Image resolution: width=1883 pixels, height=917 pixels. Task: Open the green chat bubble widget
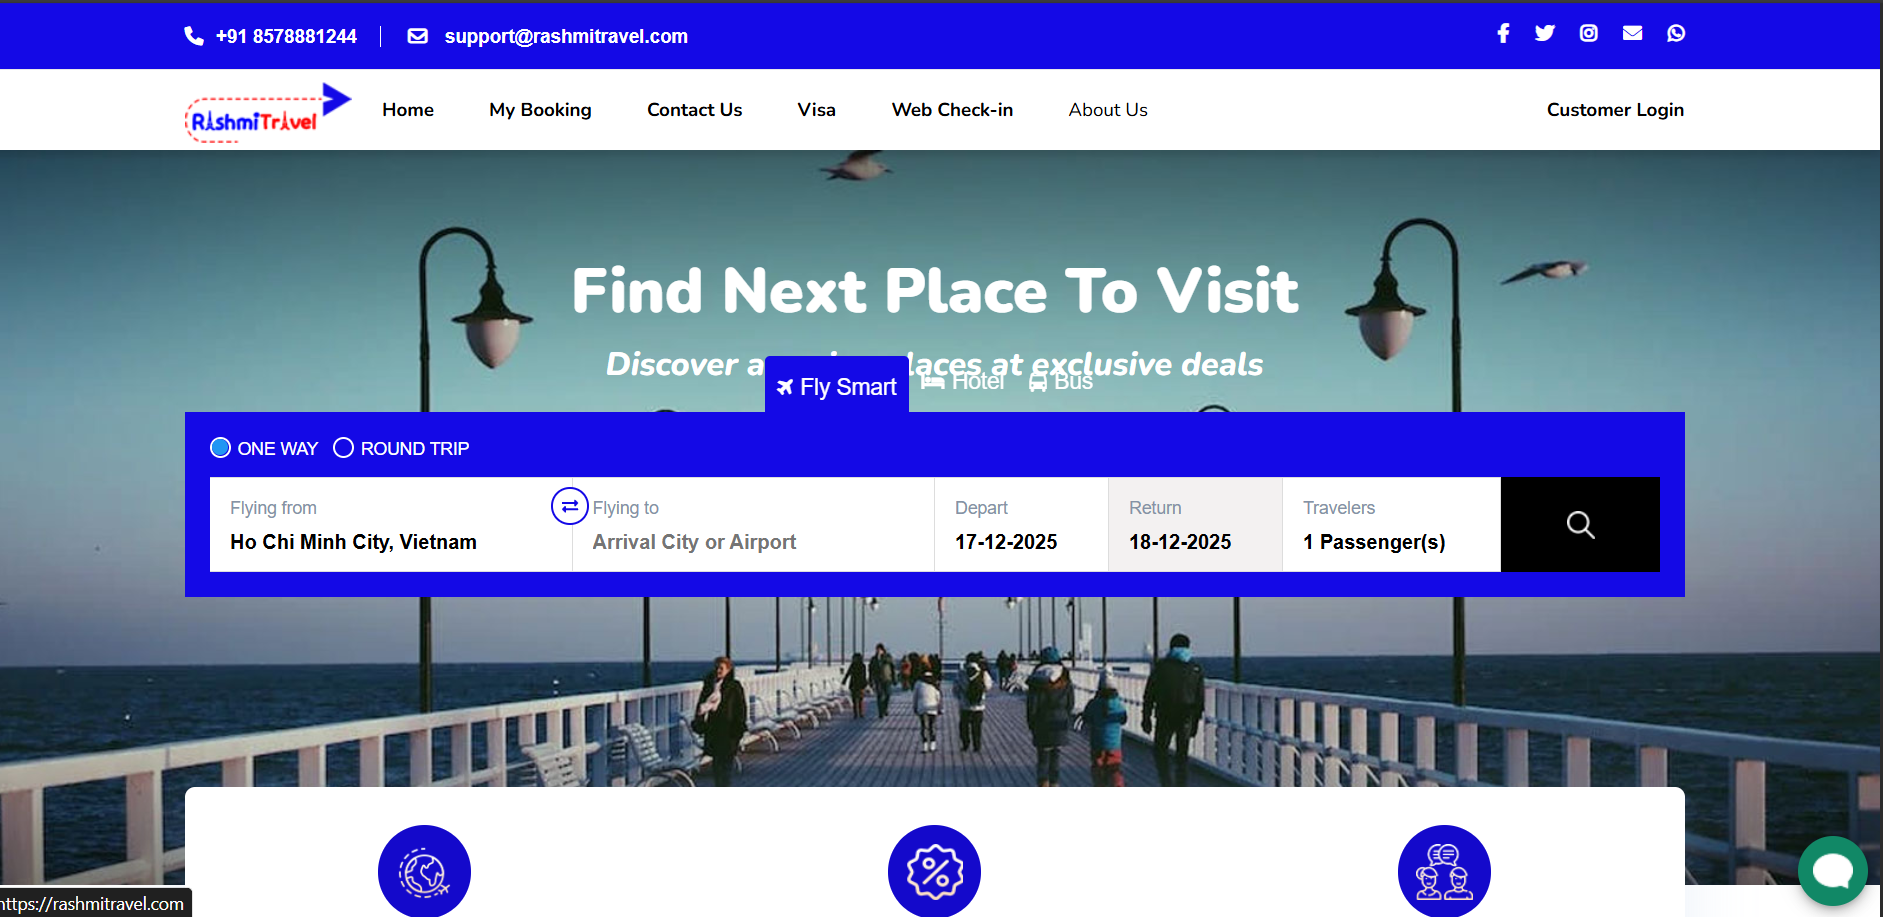tap(1832, 871)
